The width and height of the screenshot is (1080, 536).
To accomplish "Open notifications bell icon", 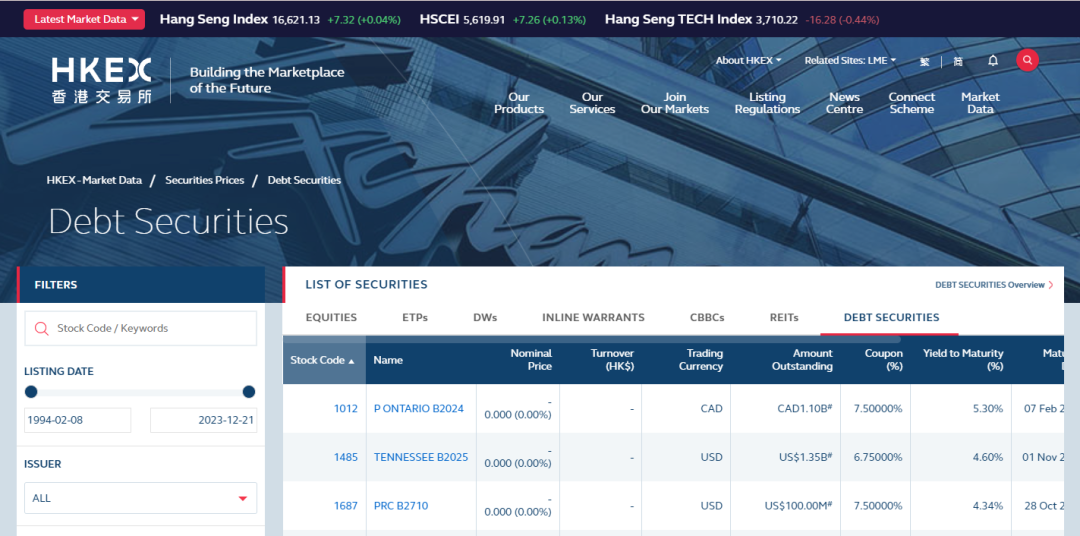I will click(993, 61).
